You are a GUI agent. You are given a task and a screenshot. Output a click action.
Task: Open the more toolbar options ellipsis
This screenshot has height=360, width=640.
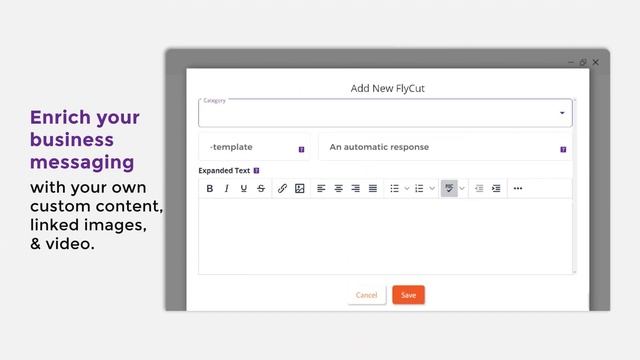[x=518, y=188]
